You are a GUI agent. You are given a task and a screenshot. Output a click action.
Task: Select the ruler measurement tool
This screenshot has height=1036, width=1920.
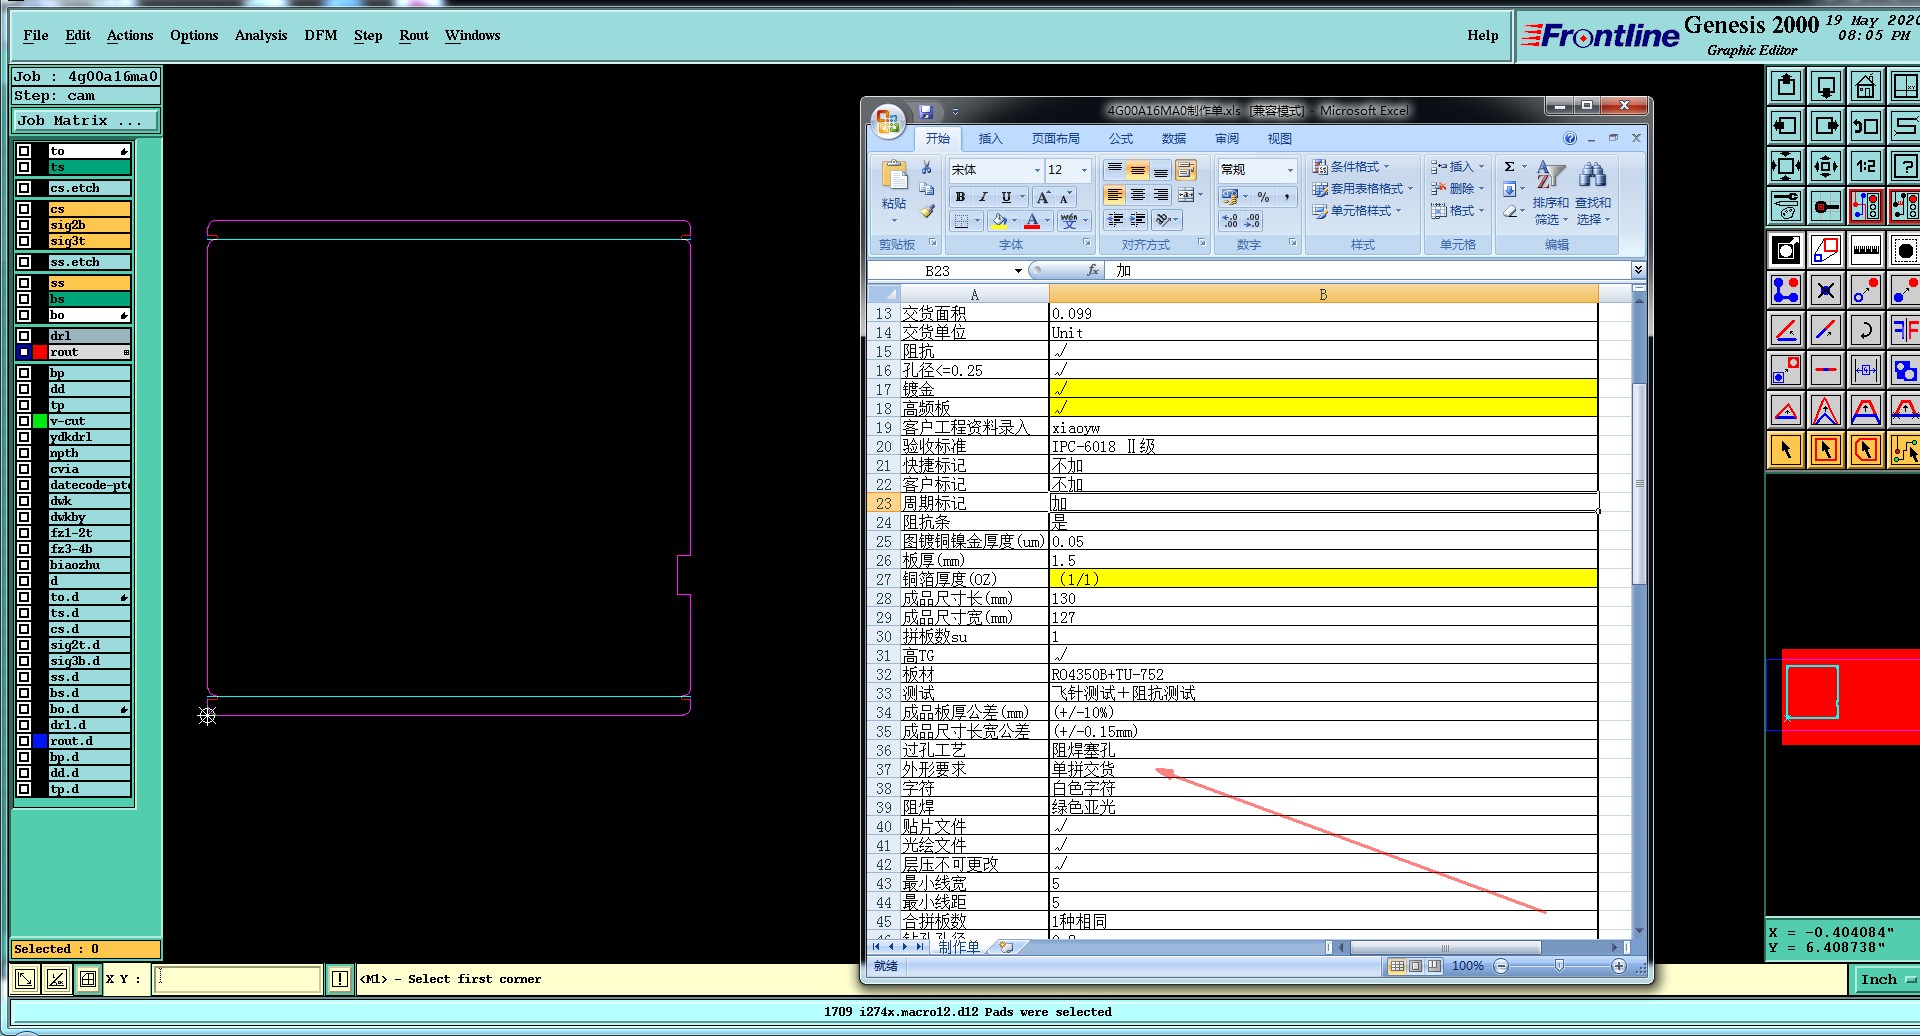(1865, 250)
